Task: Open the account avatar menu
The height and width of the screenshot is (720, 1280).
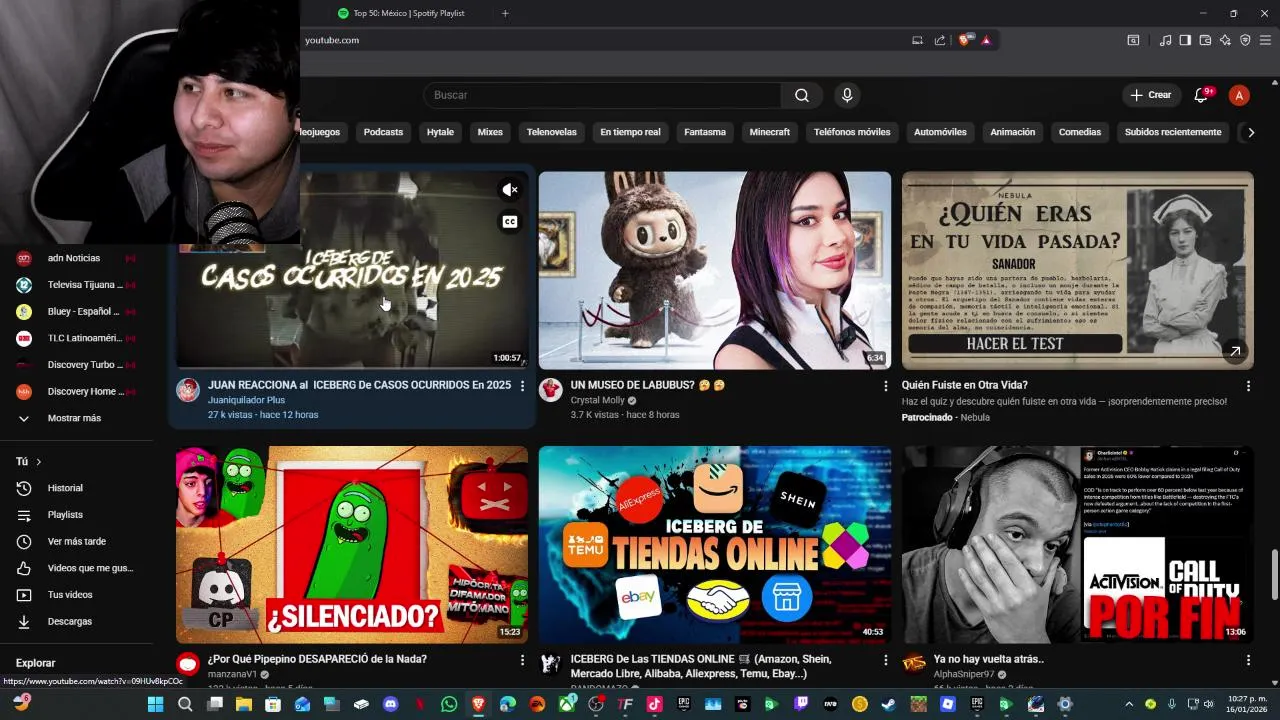Action: point(1239,95)
